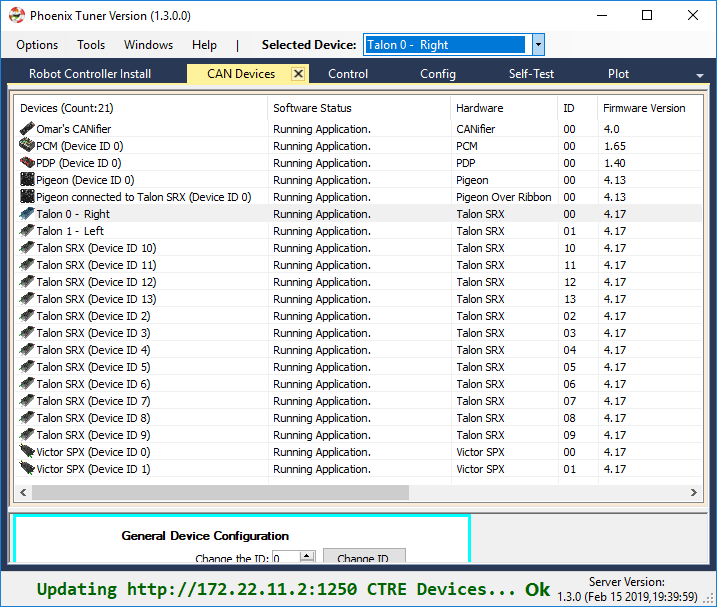This screenshot has height=607, width=717.
Task: Click the Talon SRX Device ID 4 icon
Action: point(27,349)
